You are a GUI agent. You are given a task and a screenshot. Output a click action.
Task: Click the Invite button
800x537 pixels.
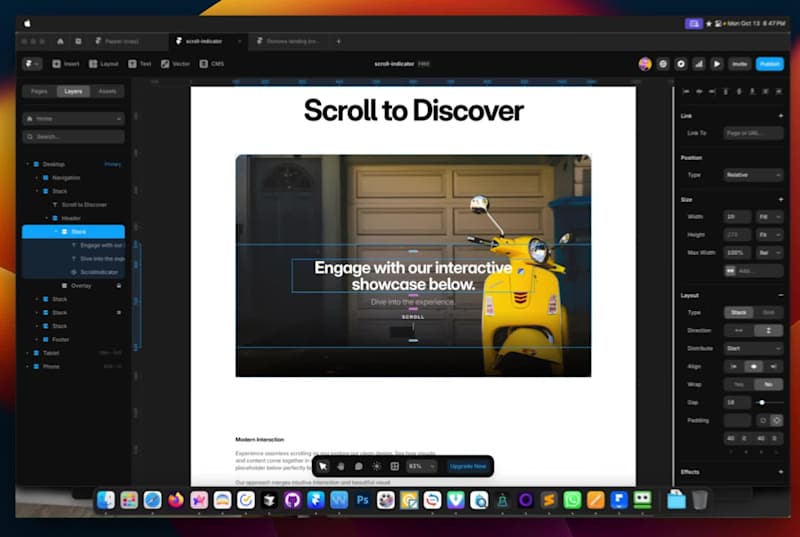point(739,64)
